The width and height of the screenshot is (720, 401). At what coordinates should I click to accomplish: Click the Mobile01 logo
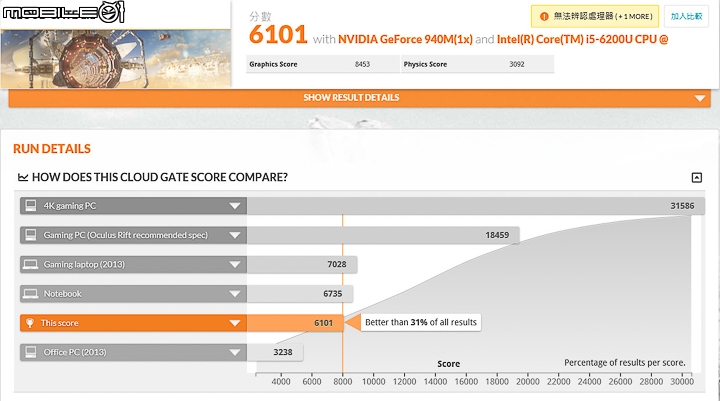63,12
